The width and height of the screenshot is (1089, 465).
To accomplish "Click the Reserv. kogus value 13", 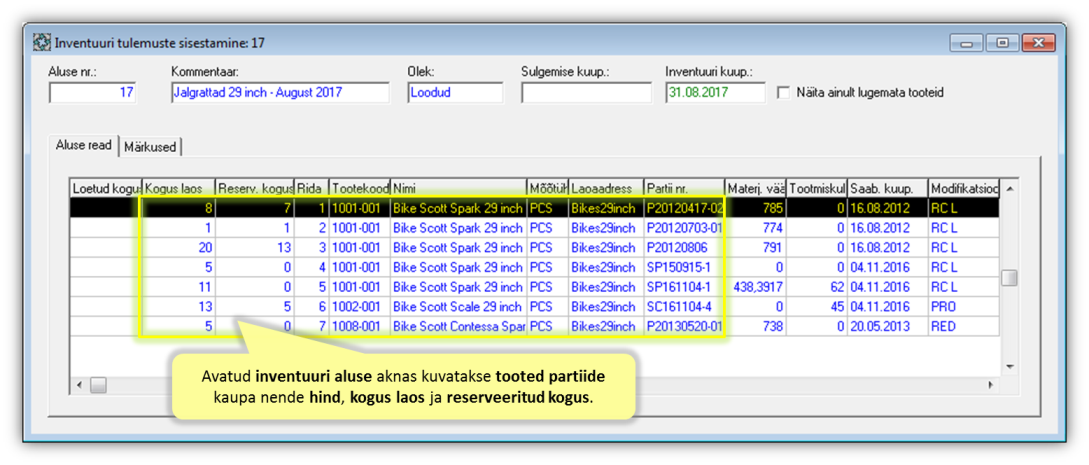I will pyautogui.click(x=255, y=247).
